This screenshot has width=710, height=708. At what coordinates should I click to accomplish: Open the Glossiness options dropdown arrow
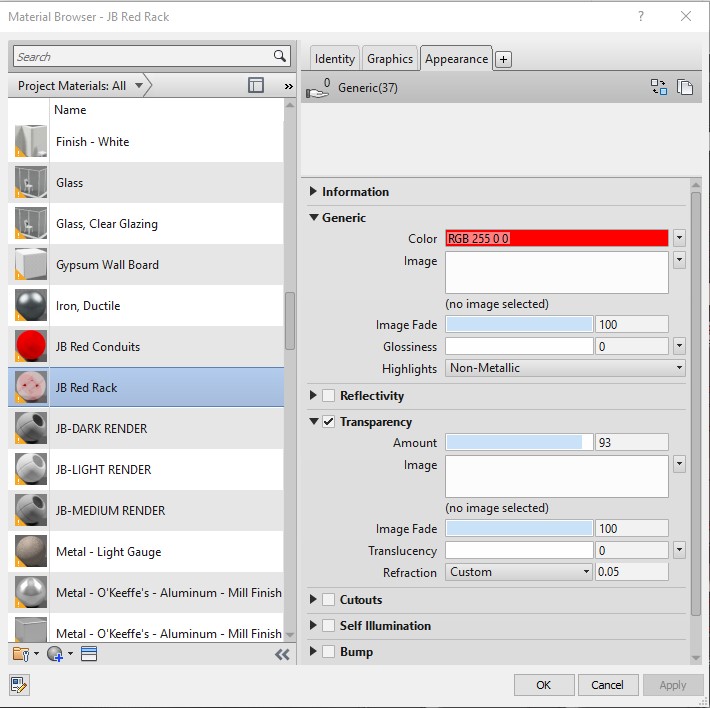pyautogui.click(x=679, y=346)
